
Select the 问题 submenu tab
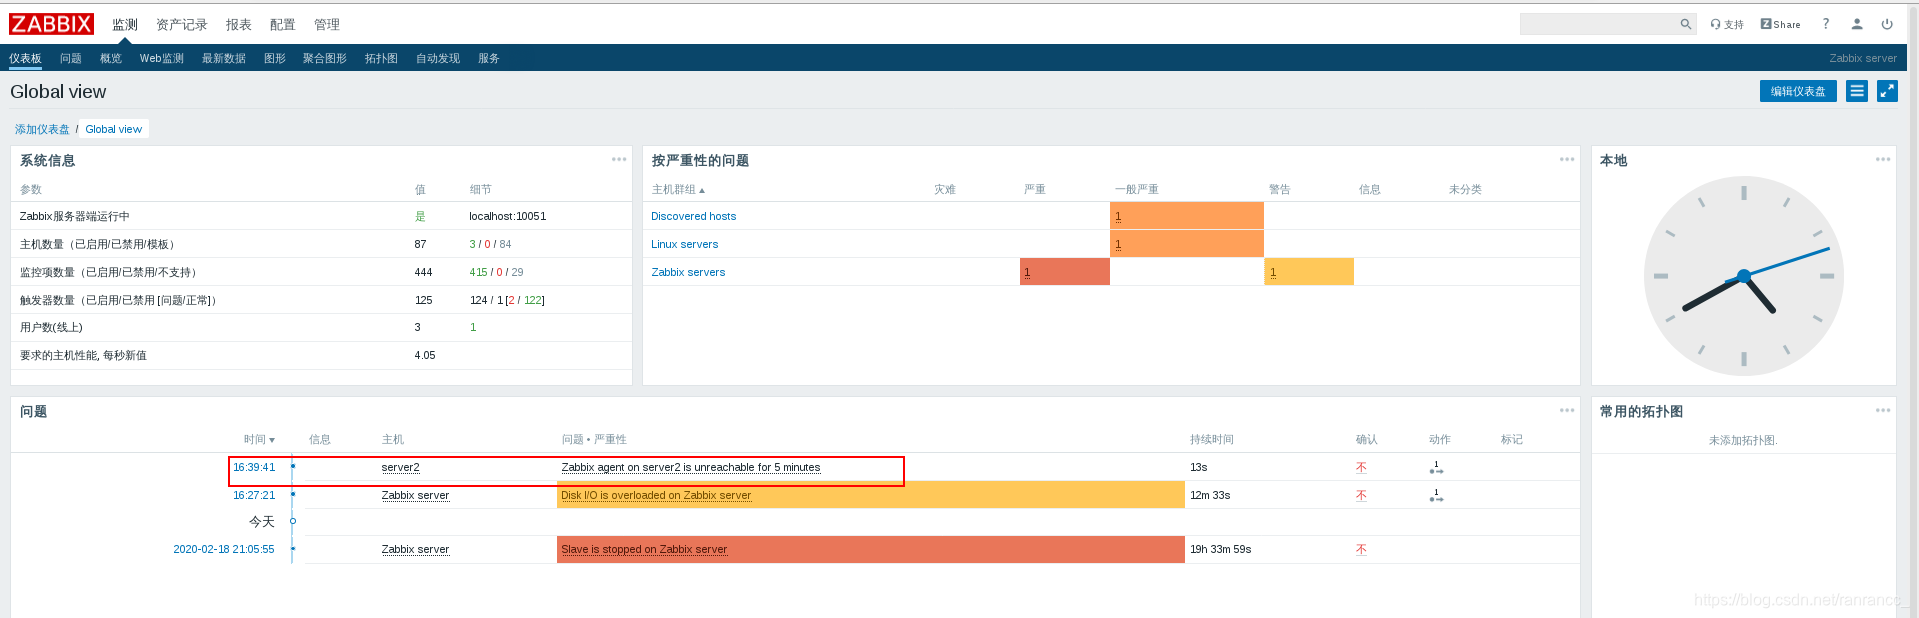coord(71,58)
